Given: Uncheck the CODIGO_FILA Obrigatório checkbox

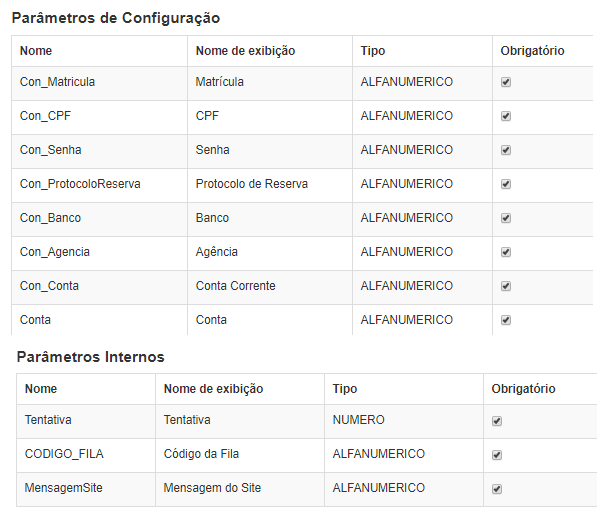Looking at the screenshot, I should click(x=497, y=455).
